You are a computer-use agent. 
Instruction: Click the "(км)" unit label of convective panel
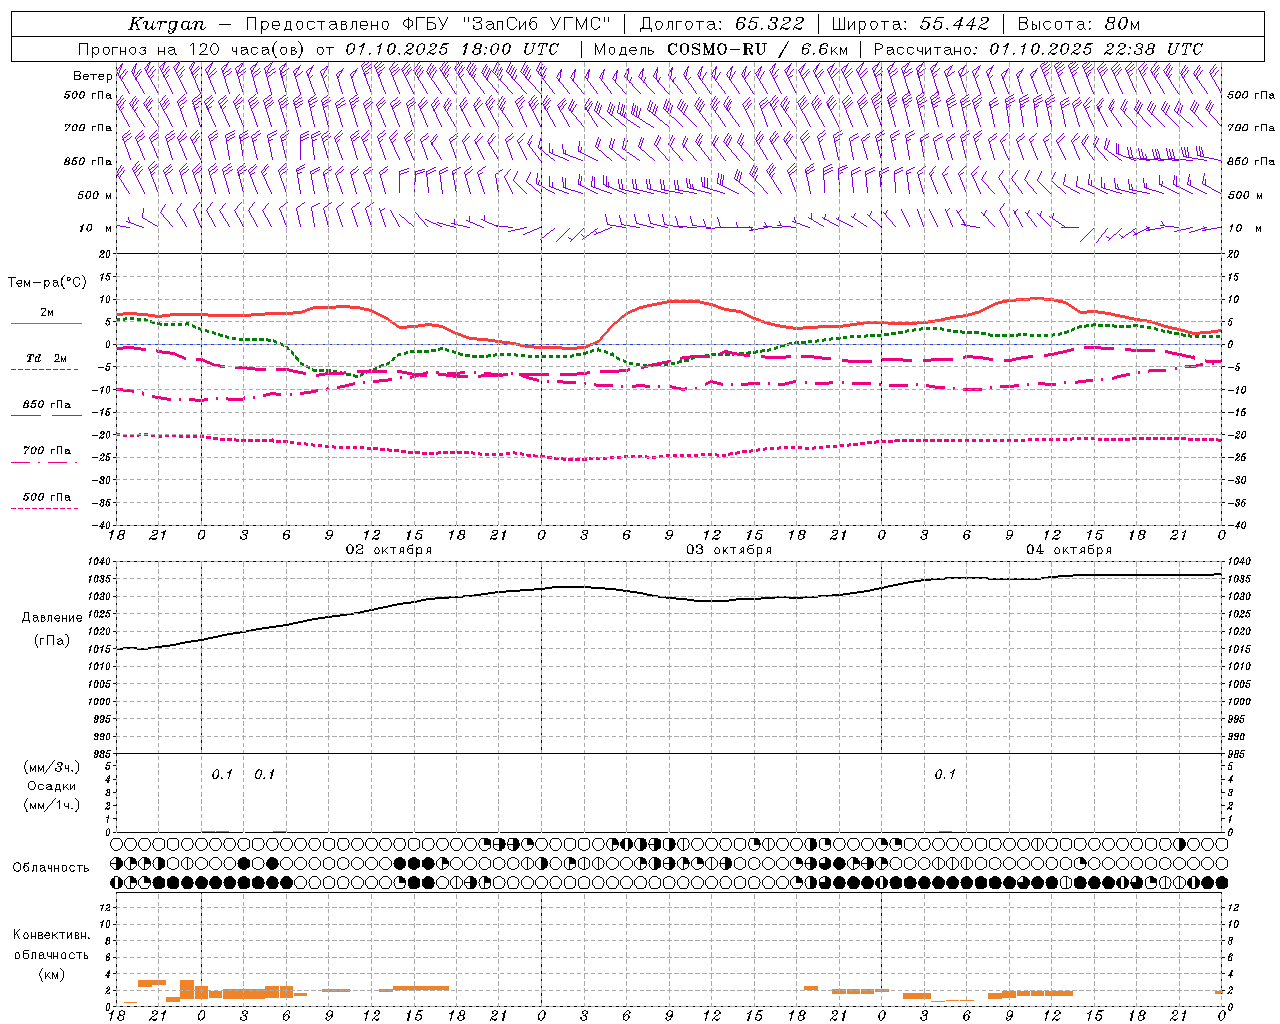[52, 974]
